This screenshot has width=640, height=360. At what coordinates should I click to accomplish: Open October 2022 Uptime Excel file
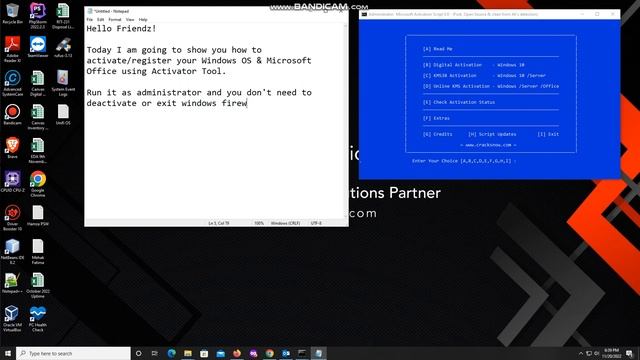coord(38,285)
